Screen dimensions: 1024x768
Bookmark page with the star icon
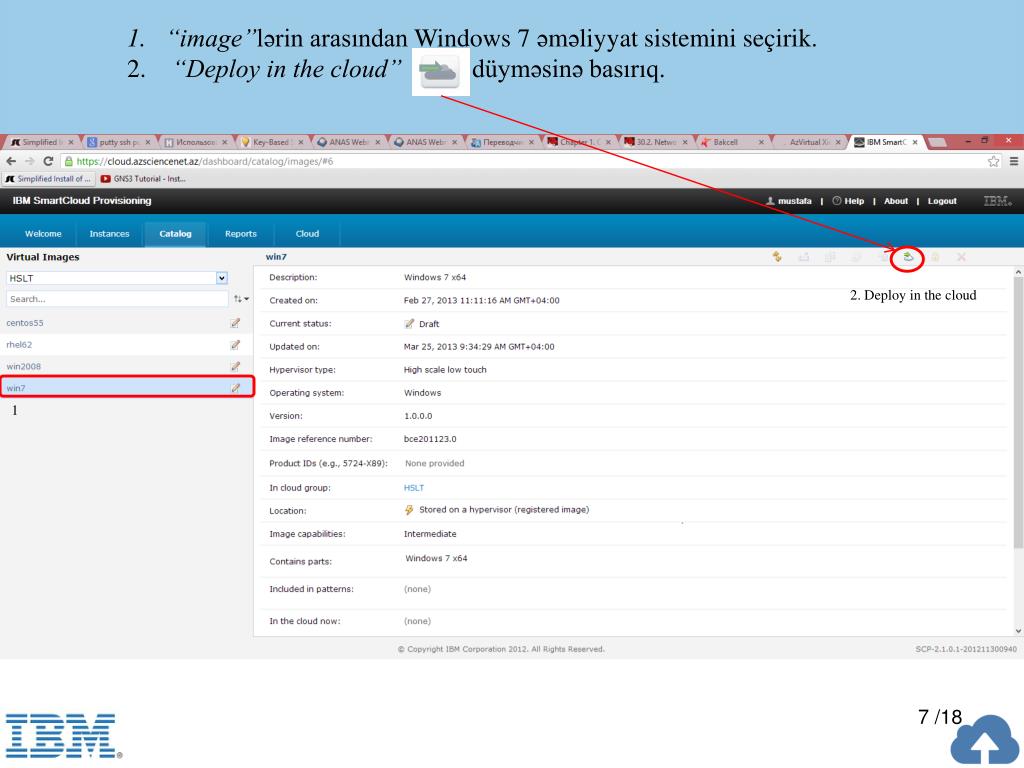point(993,161)
